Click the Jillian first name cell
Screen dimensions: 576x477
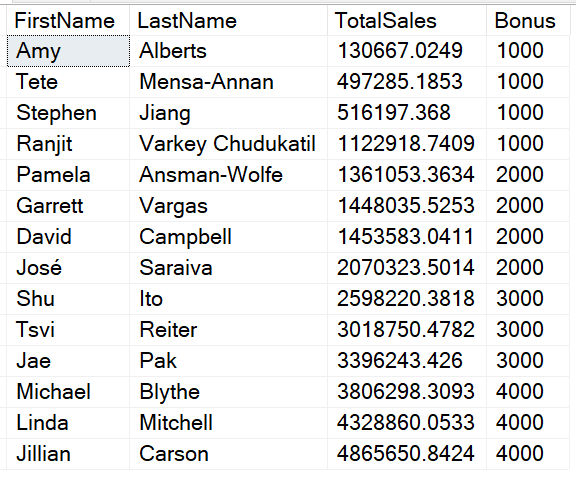[68, 453]
